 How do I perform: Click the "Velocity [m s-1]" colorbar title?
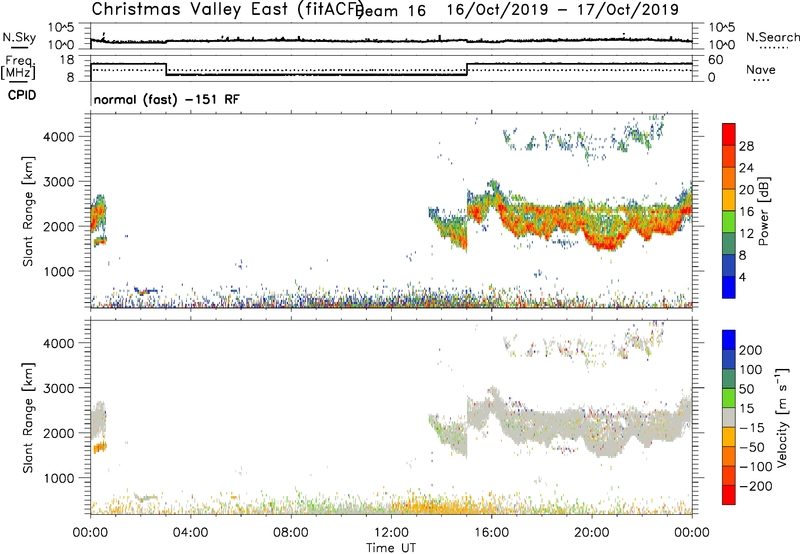coord(782,417)
